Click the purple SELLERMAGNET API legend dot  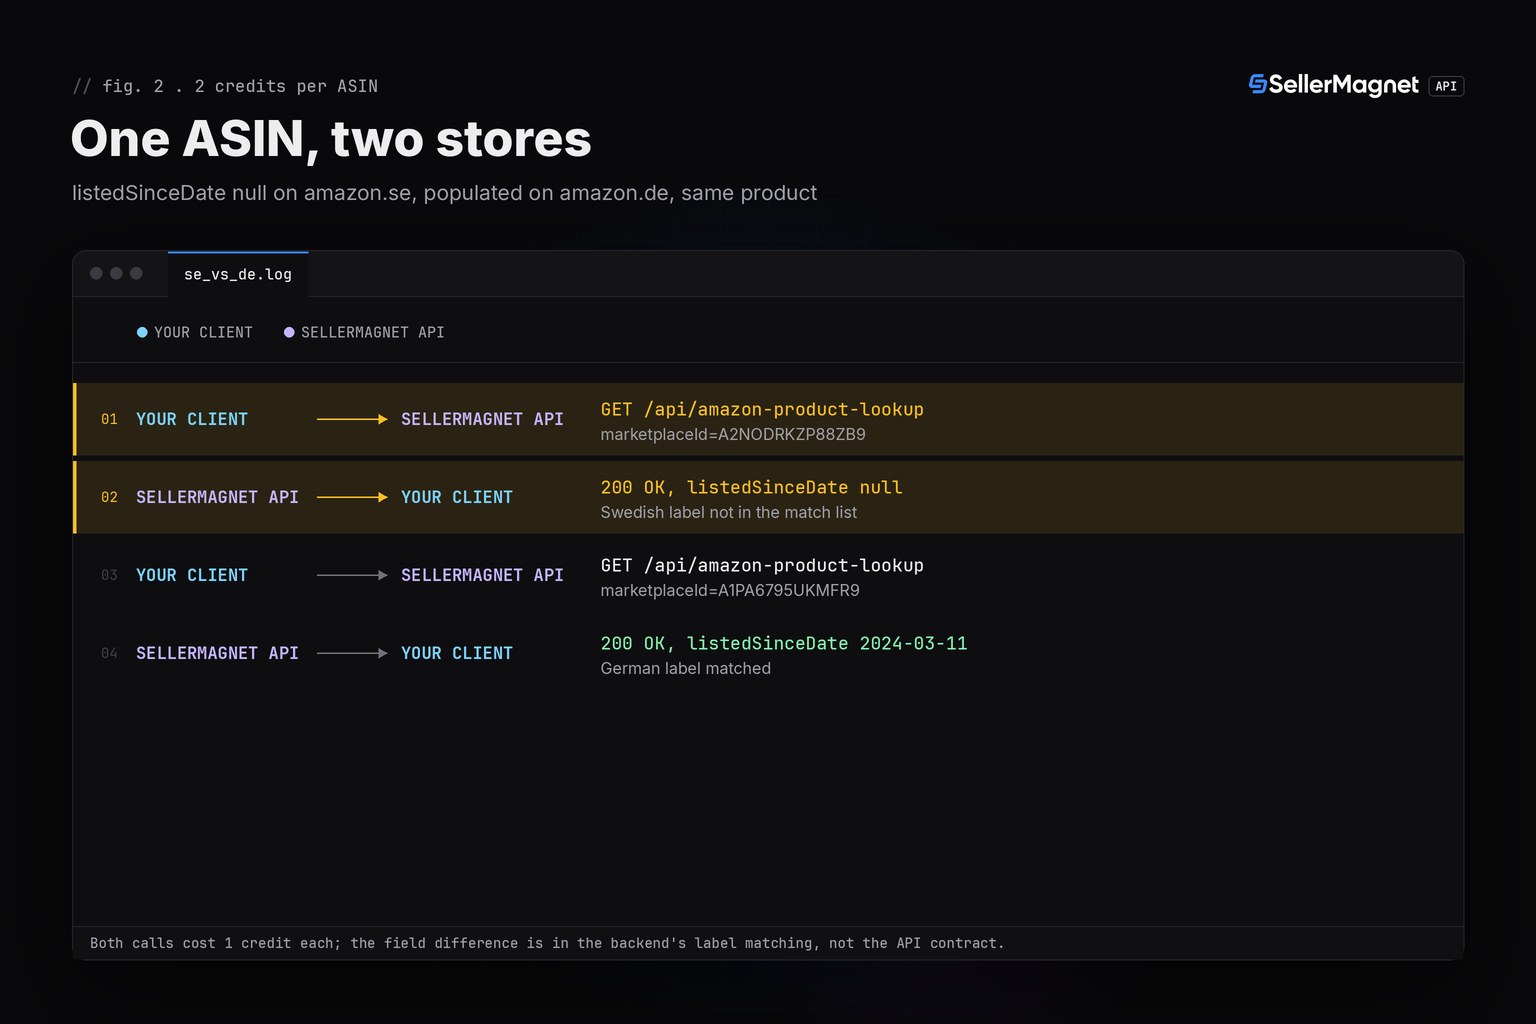click(289, 332)
